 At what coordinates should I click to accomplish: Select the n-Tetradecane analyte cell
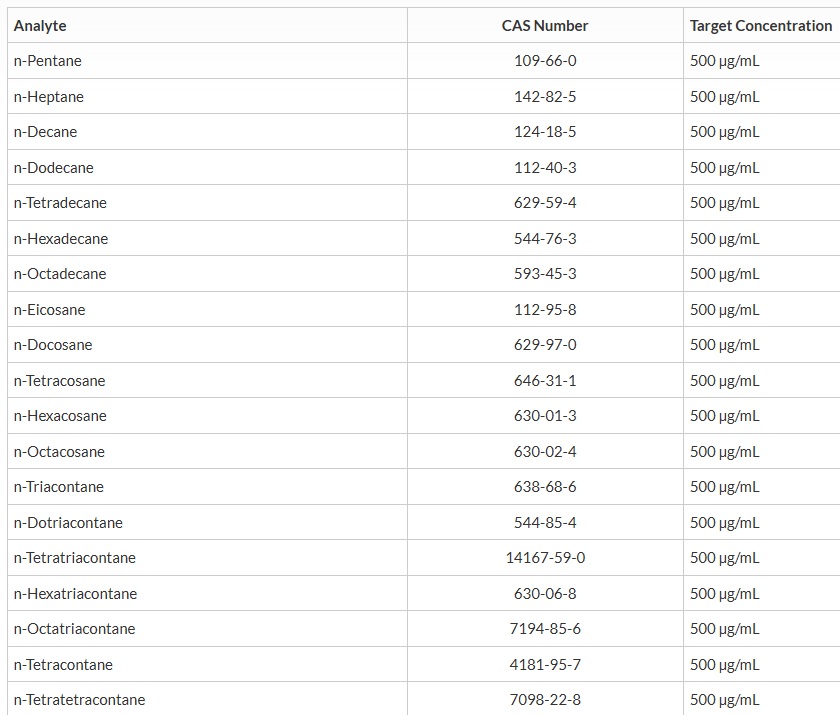coord(60,203)
